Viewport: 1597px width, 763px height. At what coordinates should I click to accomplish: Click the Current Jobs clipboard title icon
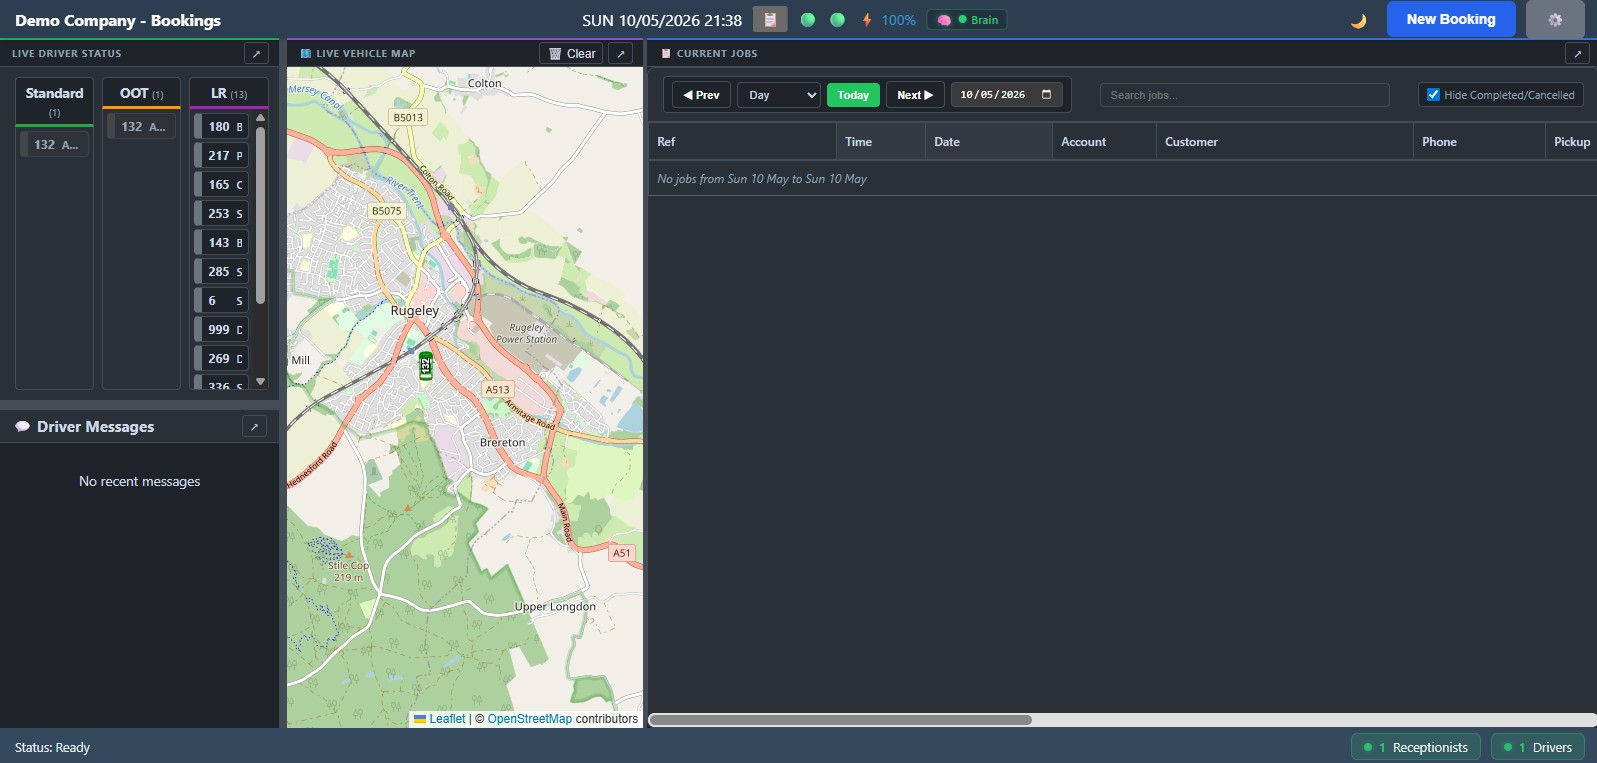point(666,53)
